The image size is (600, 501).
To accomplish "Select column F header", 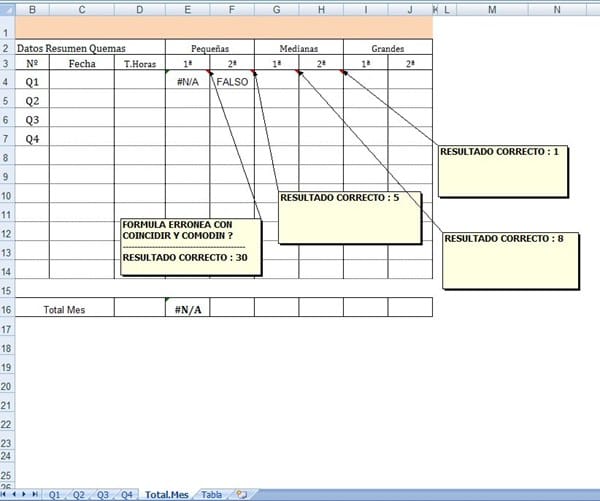I will [x=232, y=10].
